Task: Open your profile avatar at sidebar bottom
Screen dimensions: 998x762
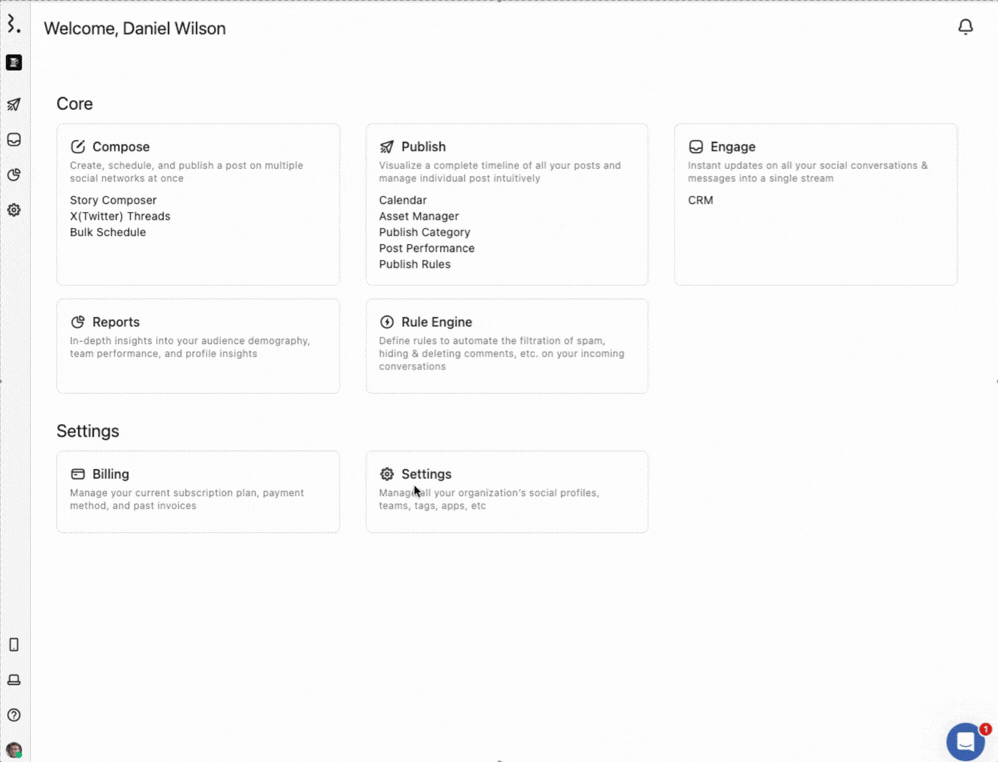Action: tap(14, 749)
